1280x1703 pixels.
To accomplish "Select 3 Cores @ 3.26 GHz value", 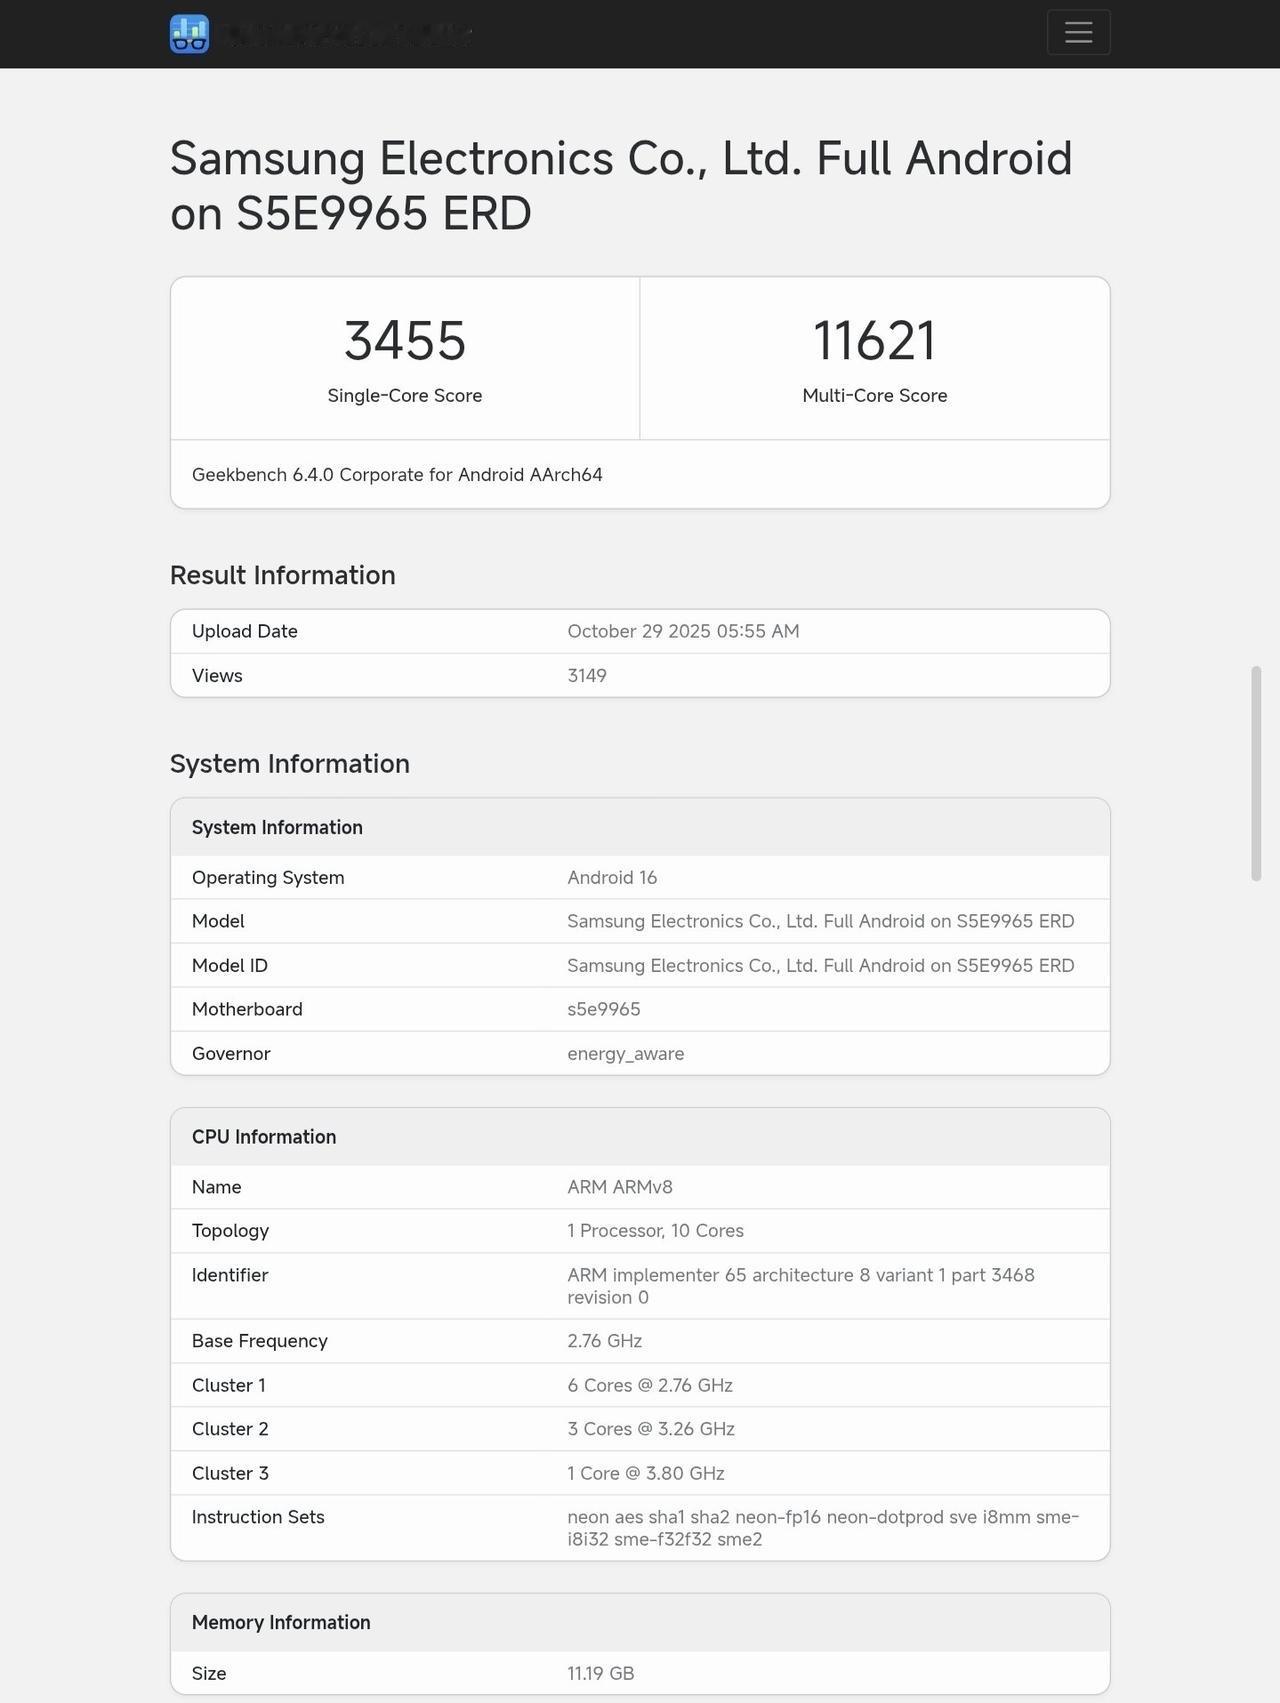I will 651,1429.
